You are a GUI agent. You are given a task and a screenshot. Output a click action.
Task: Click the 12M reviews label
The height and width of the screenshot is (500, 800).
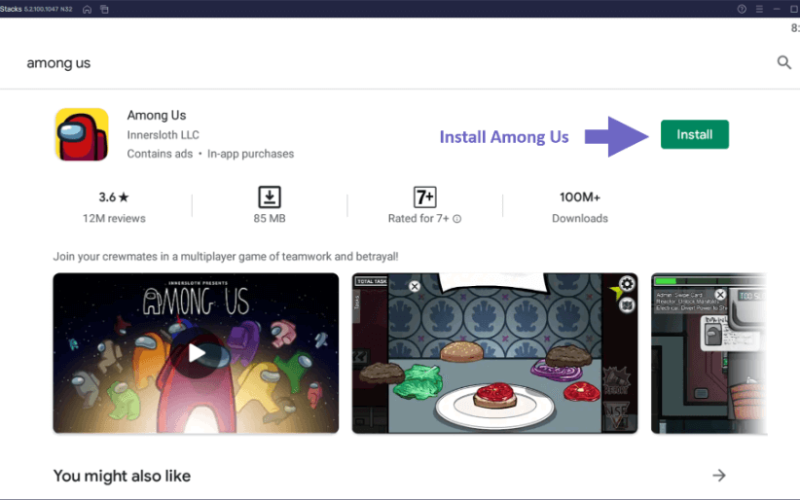pyautogui.click(x=114, y=218)
